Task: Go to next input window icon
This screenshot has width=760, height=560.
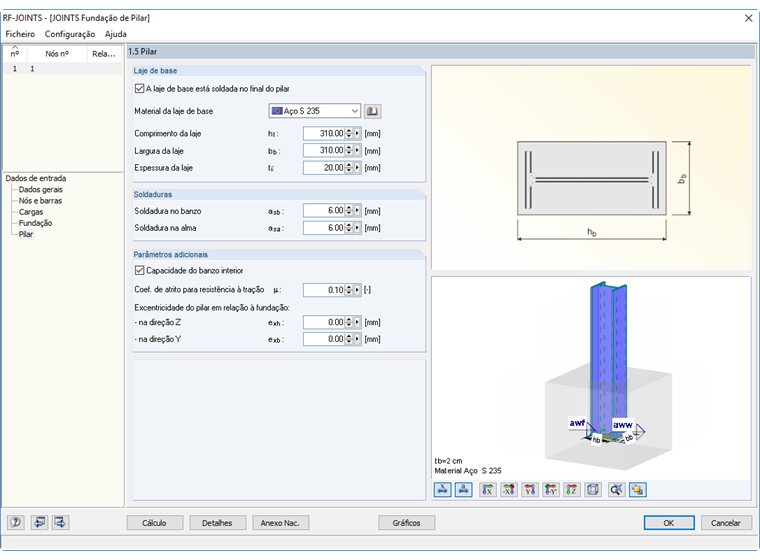Action: point(60,522)
